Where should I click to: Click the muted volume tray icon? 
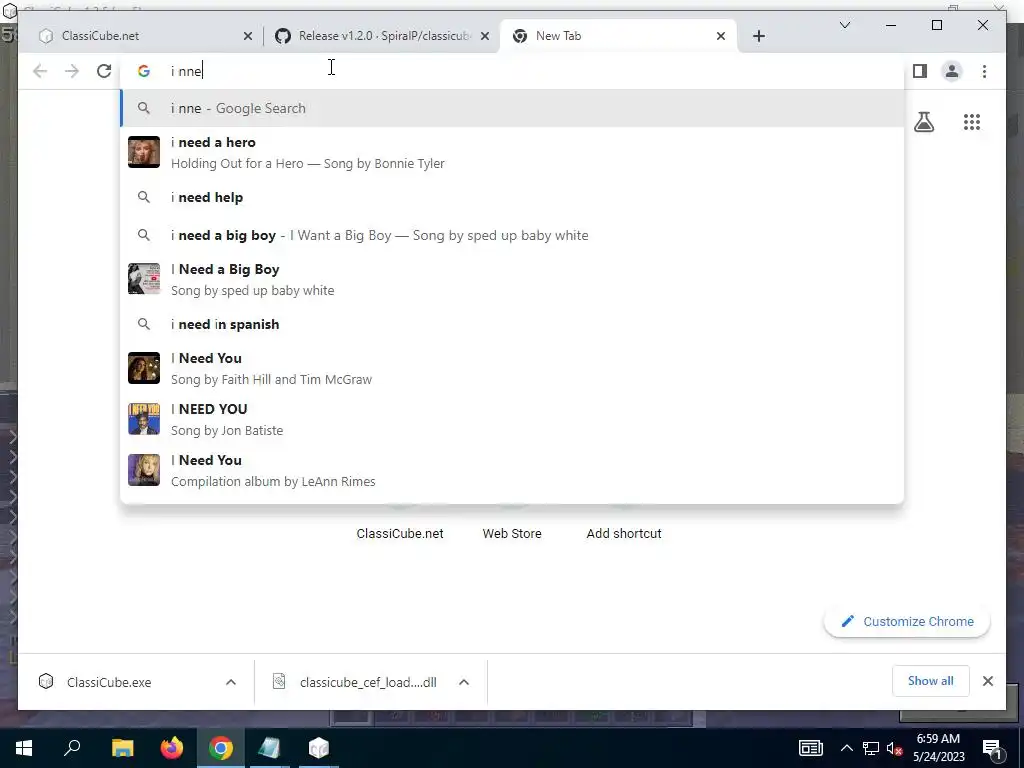[x=895, y=748]
